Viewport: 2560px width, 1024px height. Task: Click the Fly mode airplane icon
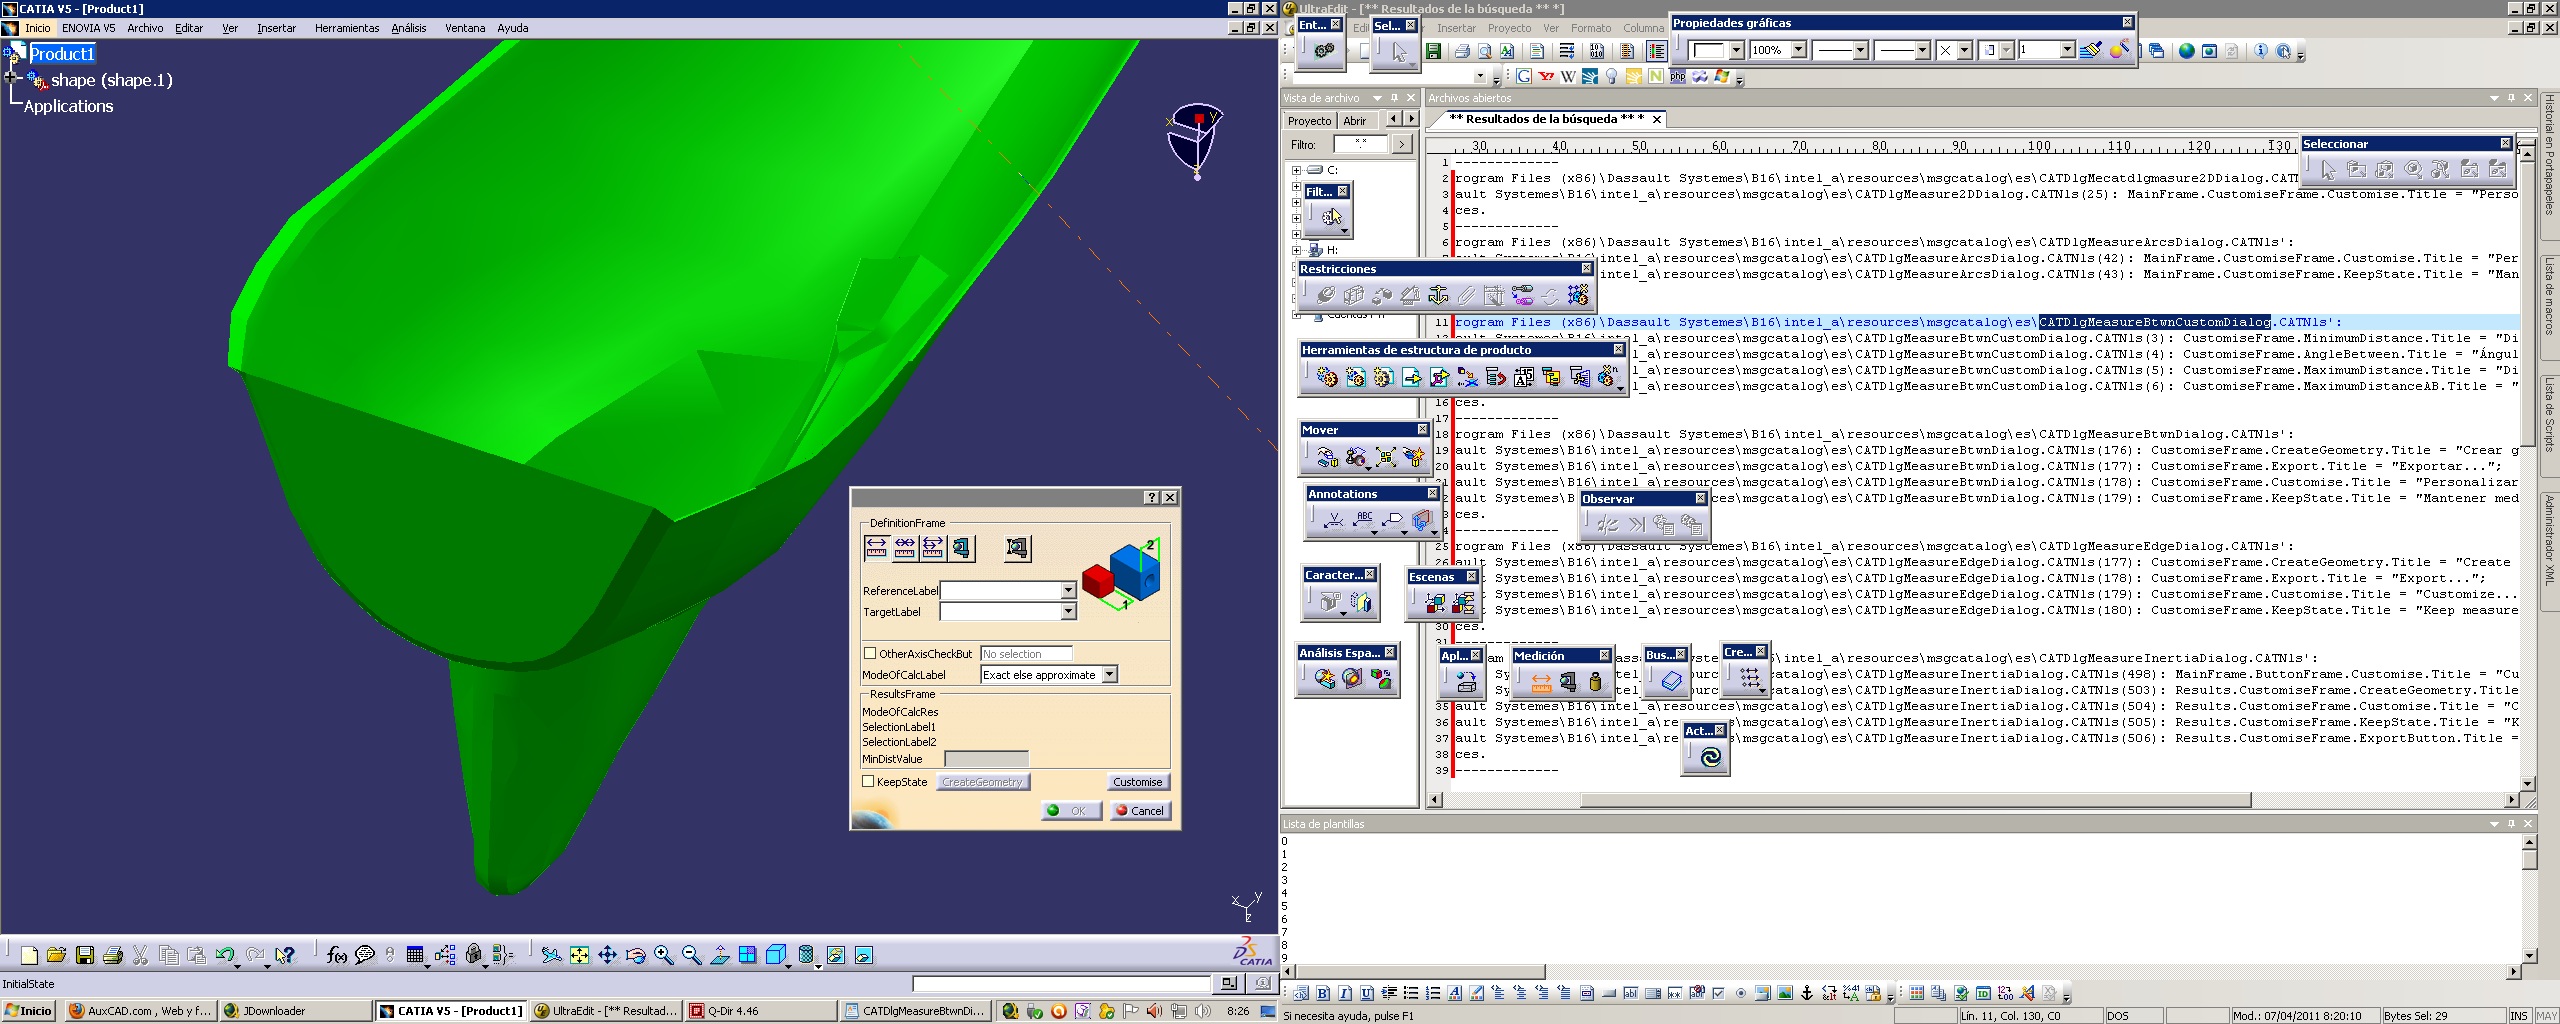(552, 955)
